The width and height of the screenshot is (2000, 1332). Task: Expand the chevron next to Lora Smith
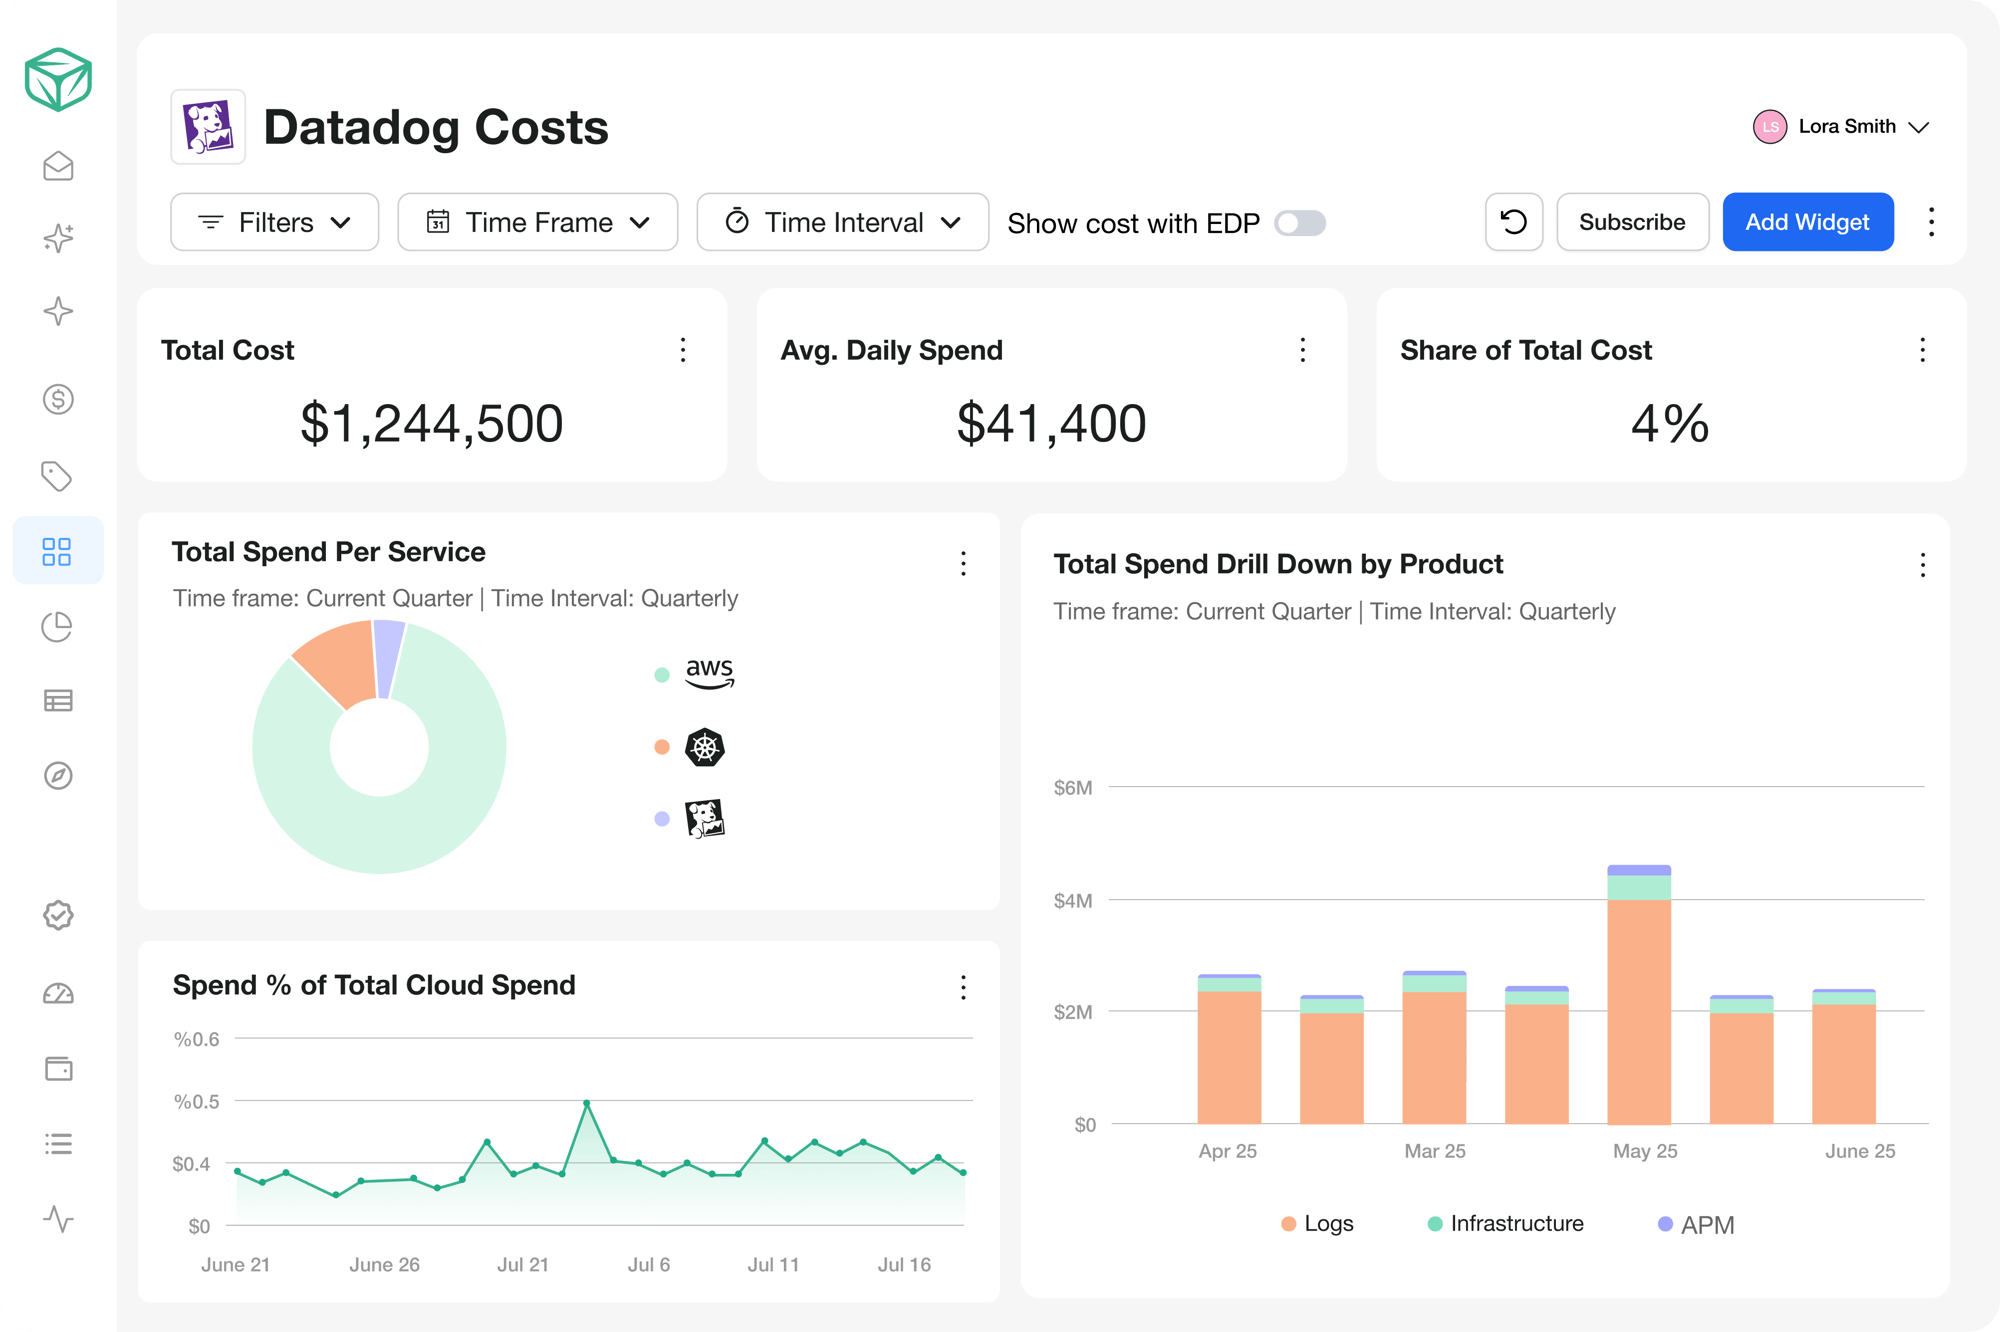click(1918, 128)
